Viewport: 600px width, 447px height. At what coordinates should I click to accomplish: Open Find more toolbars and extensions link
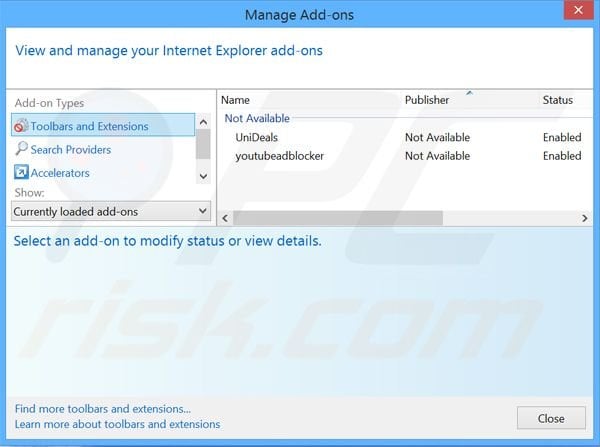(x=103, y=409)
